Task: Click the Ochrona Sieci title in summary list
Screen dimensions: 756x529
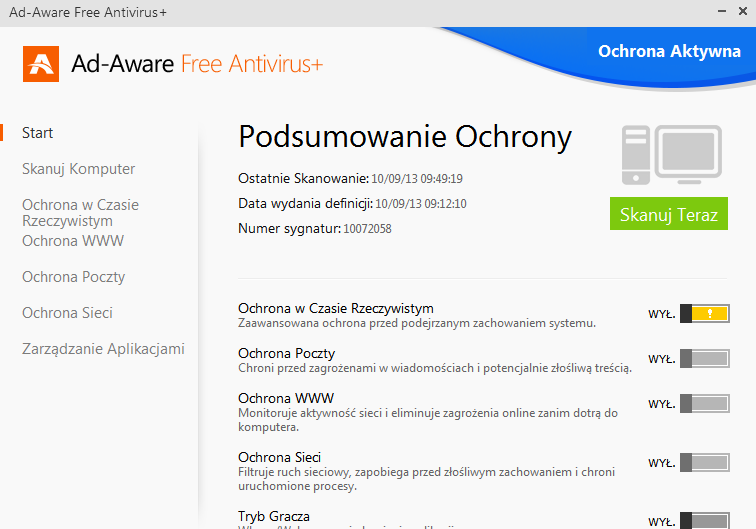Action: [x=280, y=457]
